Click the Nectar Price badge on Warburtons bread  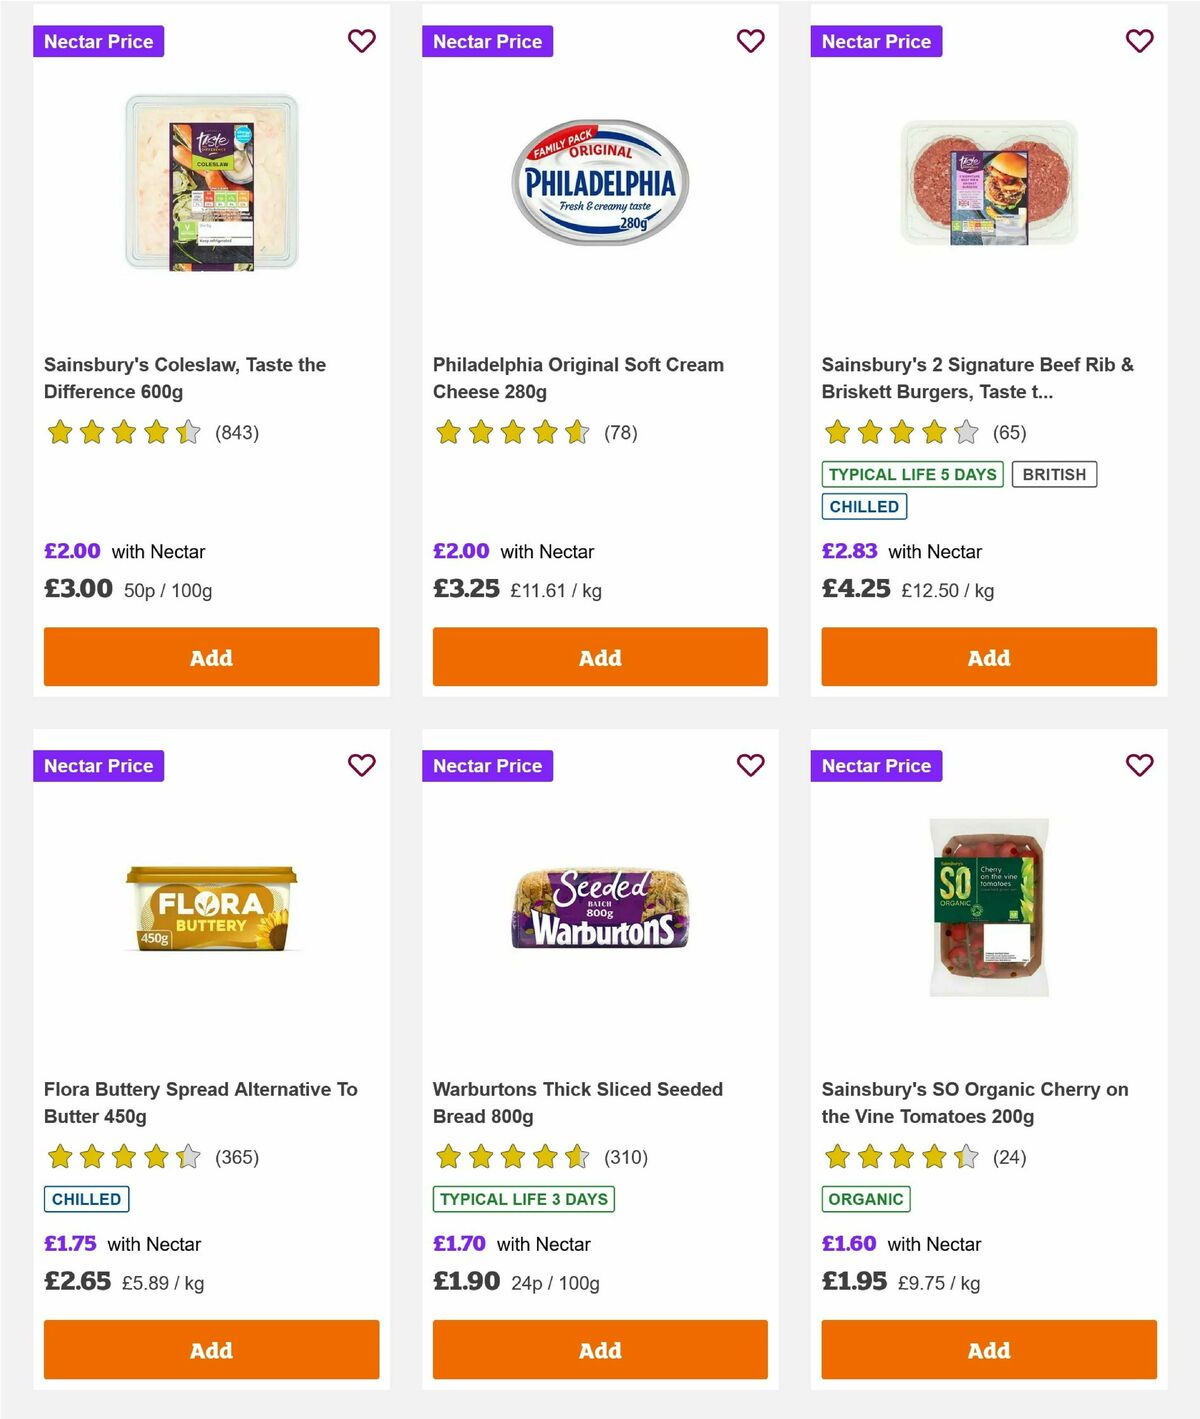click(488, 765)
